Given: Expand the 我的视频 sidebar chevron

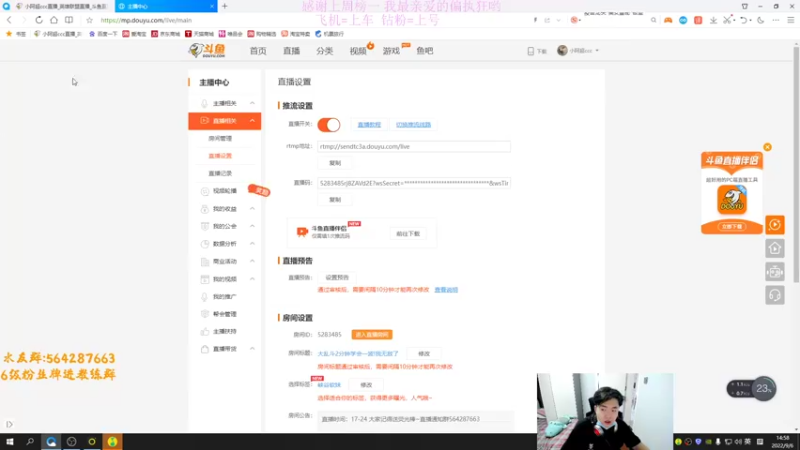Looking at the screenshot, I should pyautogui.click(x=252, y=279).
